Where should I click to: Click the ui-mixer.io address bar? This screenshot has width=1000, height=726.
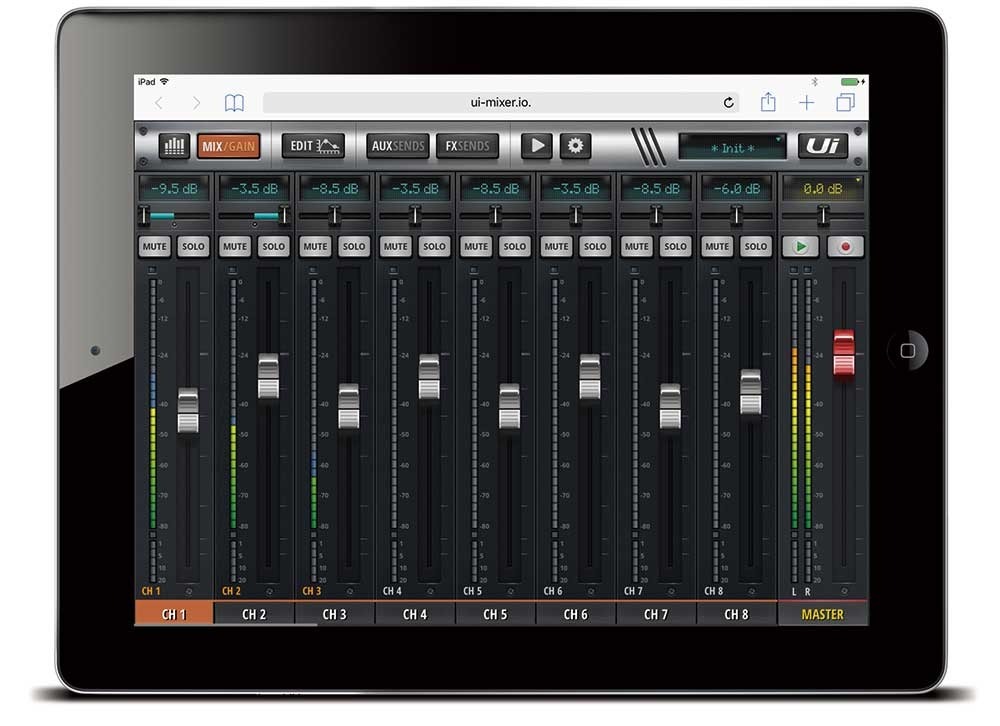[497, 101]
